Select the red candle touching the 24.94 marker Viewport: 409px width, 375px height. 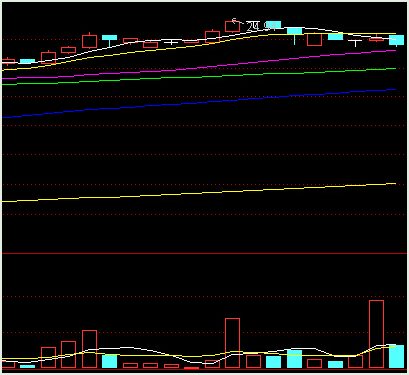point(232,26)
